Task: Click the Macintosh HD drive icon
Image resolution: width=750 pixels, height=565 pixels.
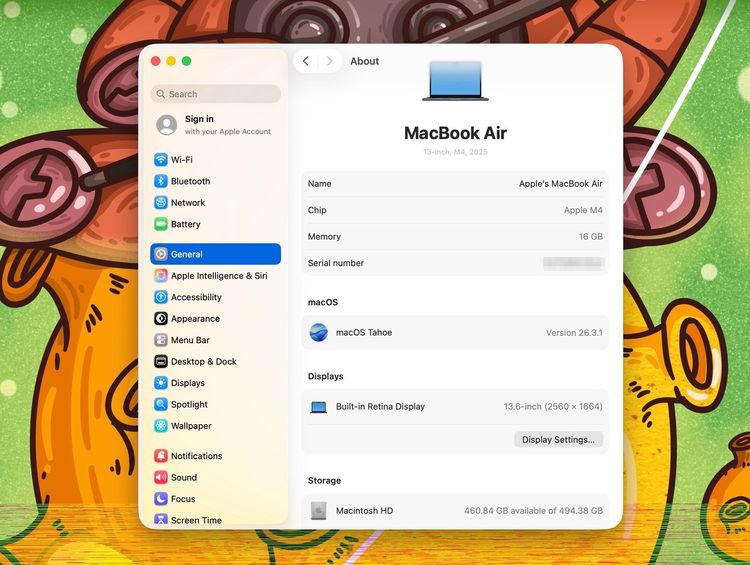Action: pos(319,510)
